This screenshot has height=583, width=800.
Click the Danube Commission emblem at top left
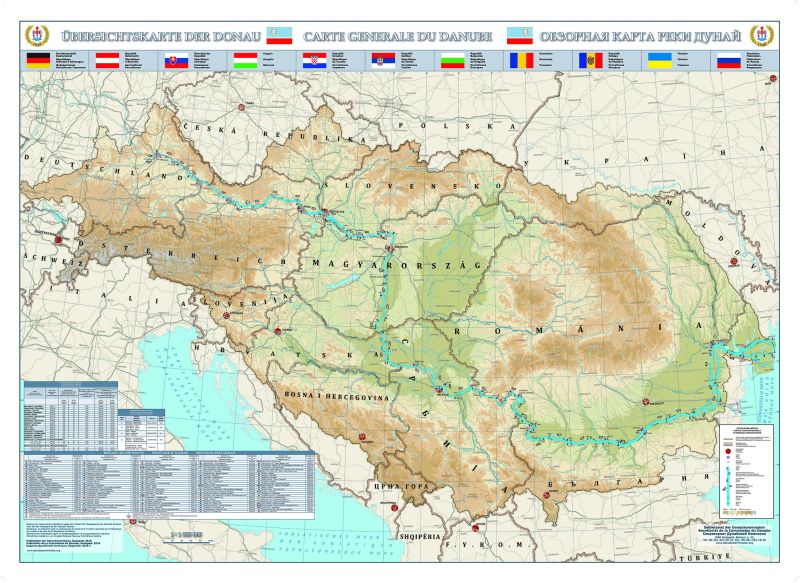[37, 36]
